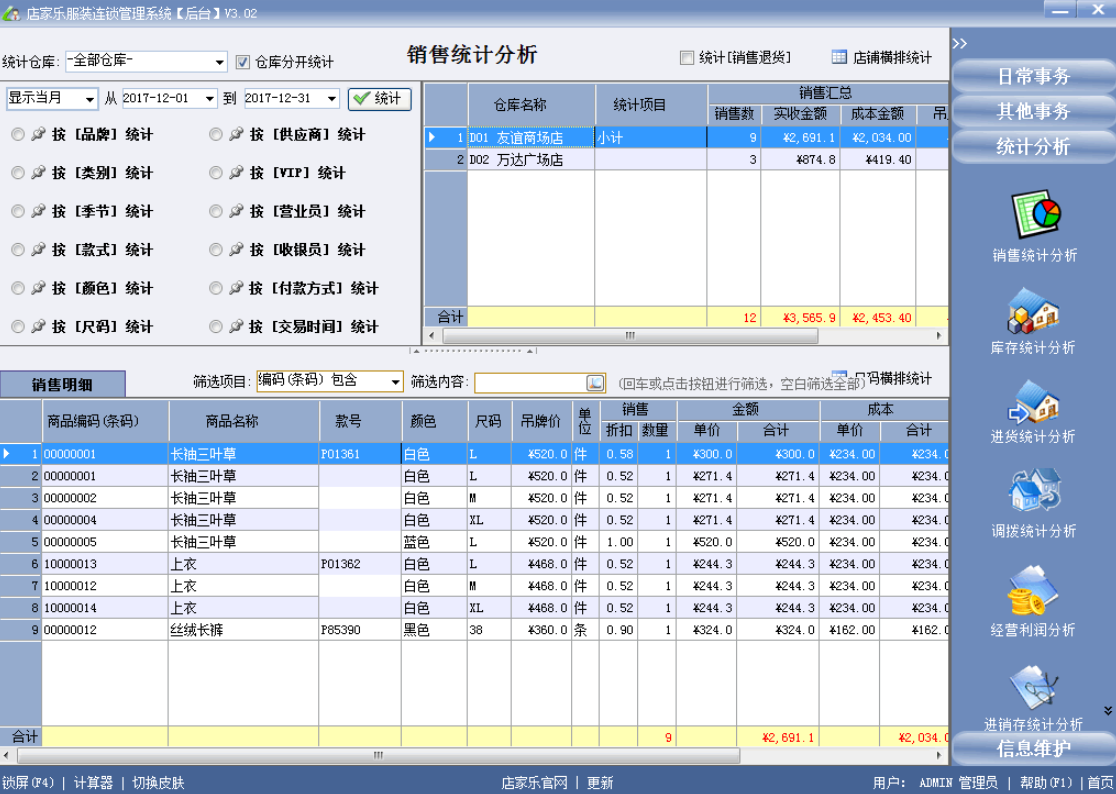This screenshot has width=1116, height=794.
Task: Open 经营利润分析 profit icon
Action: (1033, 591)
